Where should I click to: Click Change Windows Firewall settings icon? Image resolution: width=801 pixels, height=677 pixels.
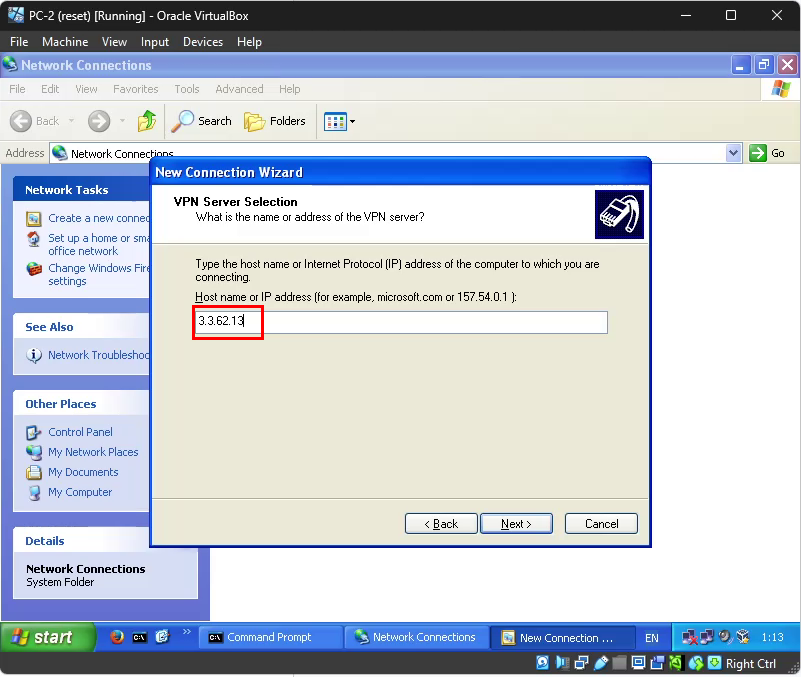(34, 269)
